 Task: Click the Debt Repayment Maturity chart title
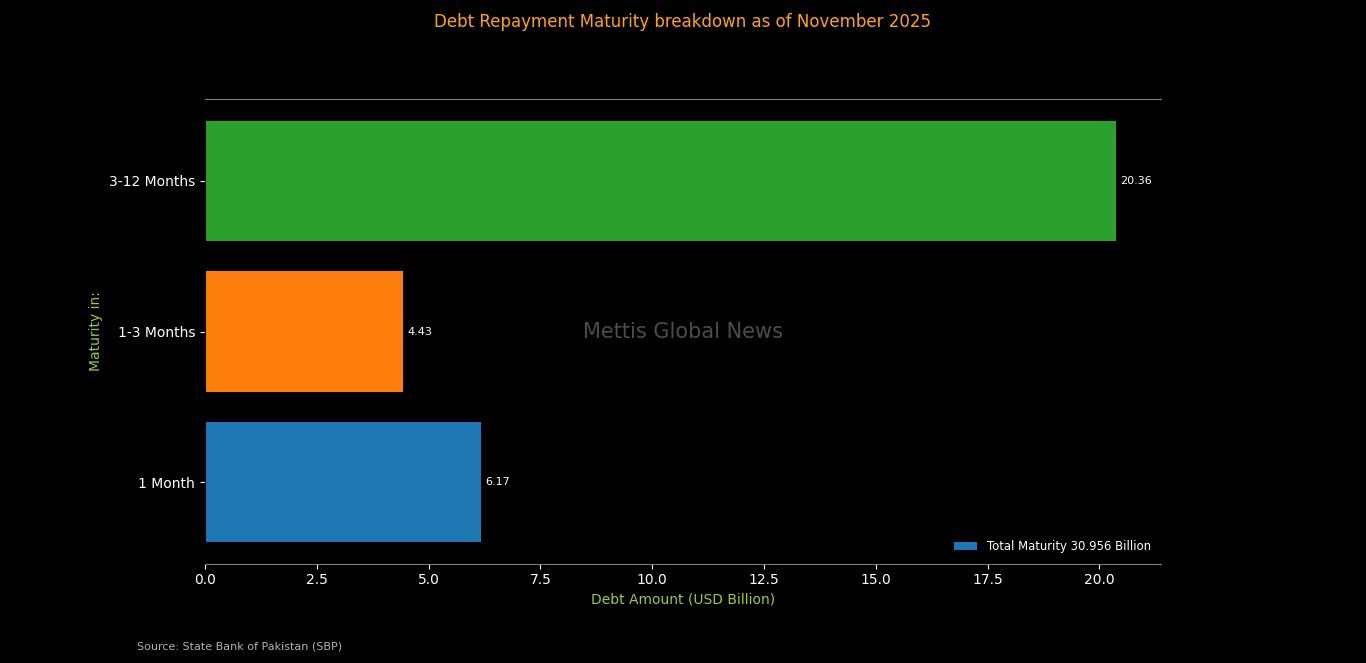click(x=682, y=21)
